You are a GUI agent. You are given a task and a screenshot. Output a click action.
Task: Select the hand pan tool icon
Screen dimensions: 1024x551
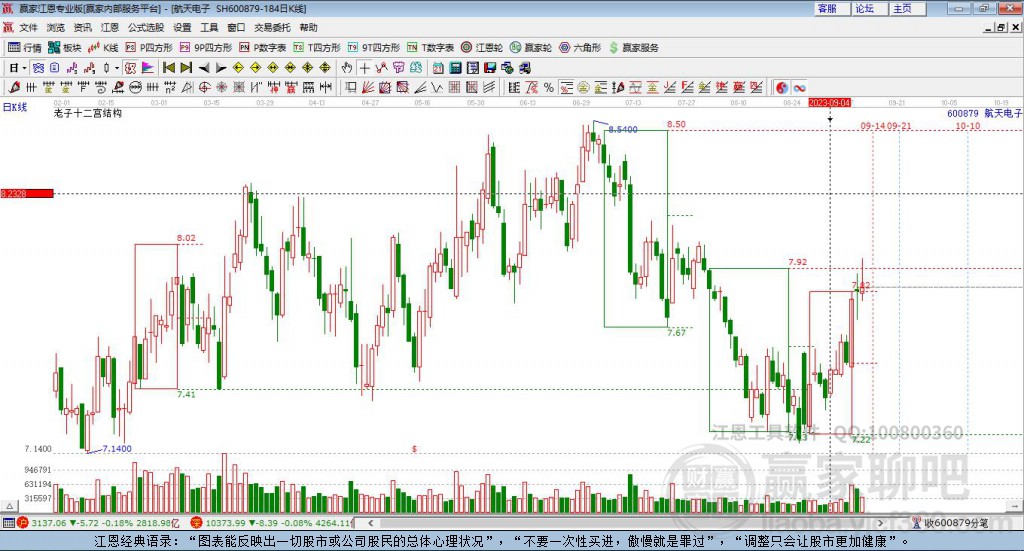tap(347, 68)
